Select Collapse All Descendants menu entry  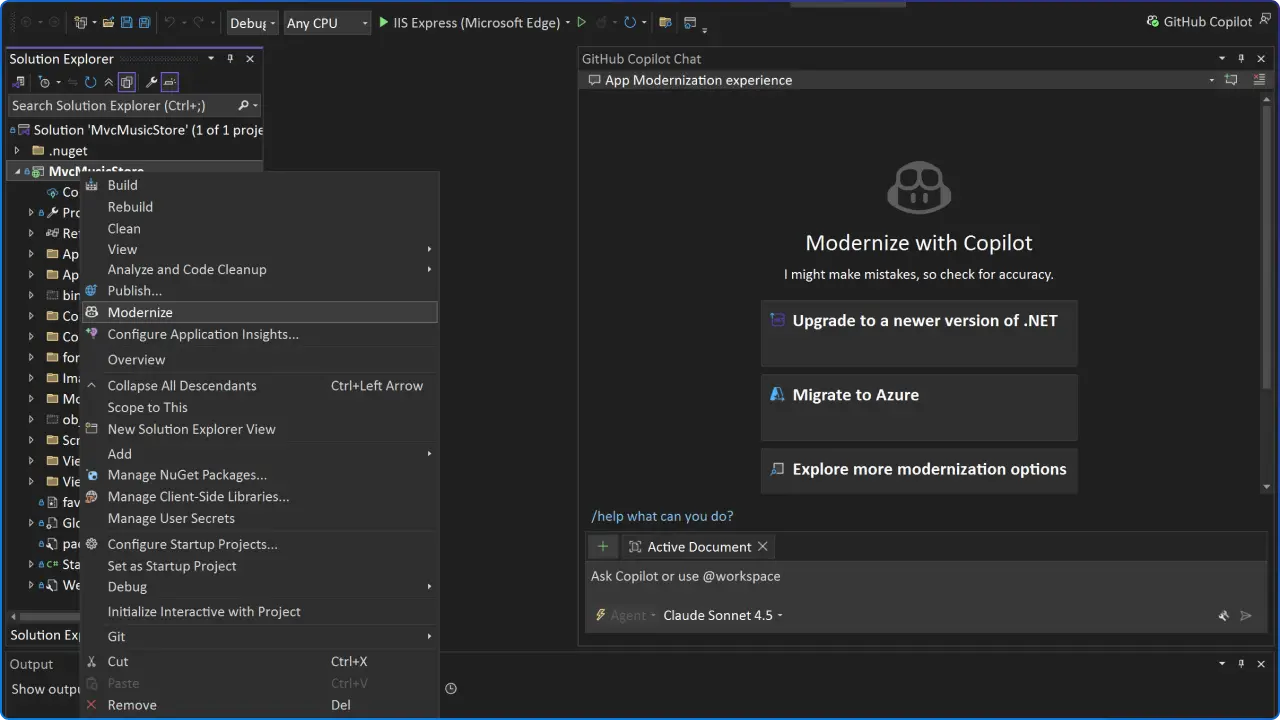260,386
